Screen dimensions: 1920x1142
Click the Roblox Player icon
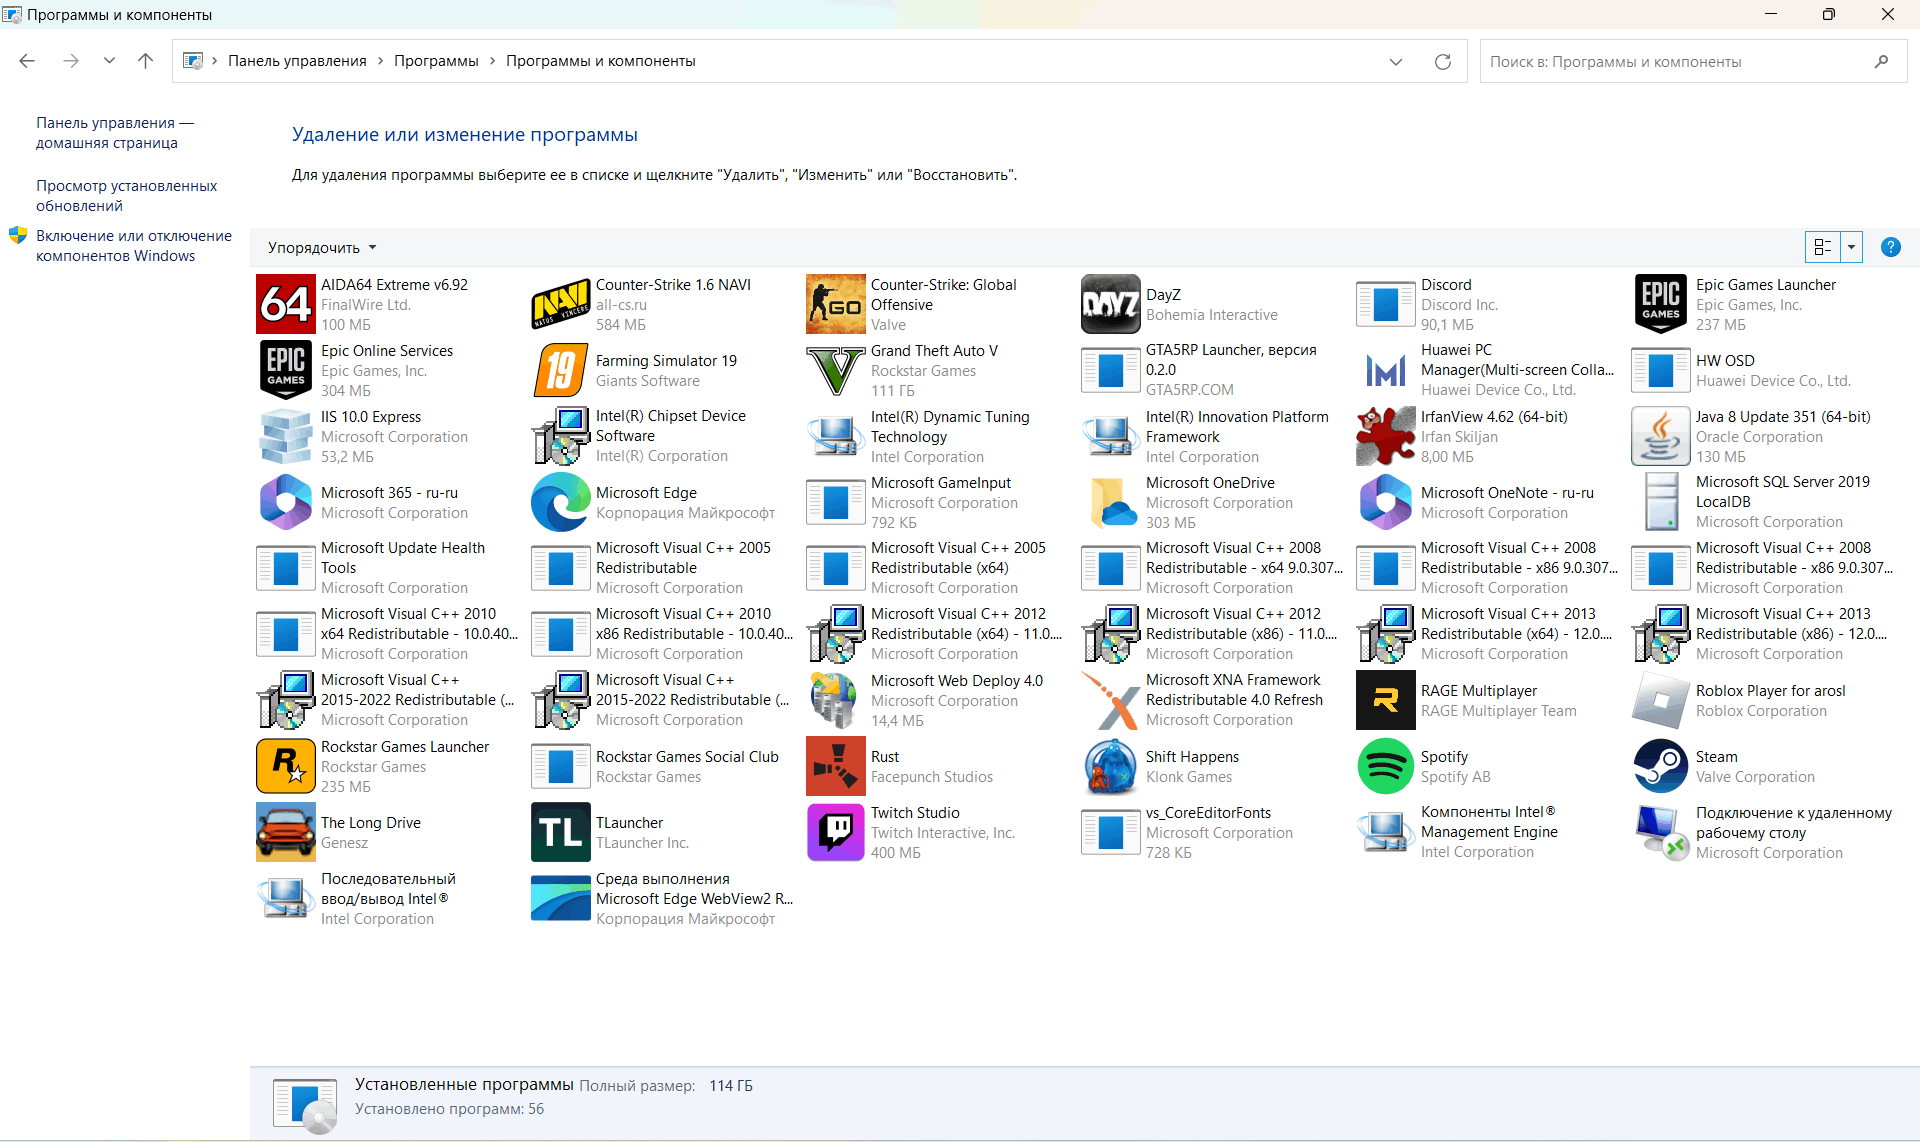[1661, 700]
